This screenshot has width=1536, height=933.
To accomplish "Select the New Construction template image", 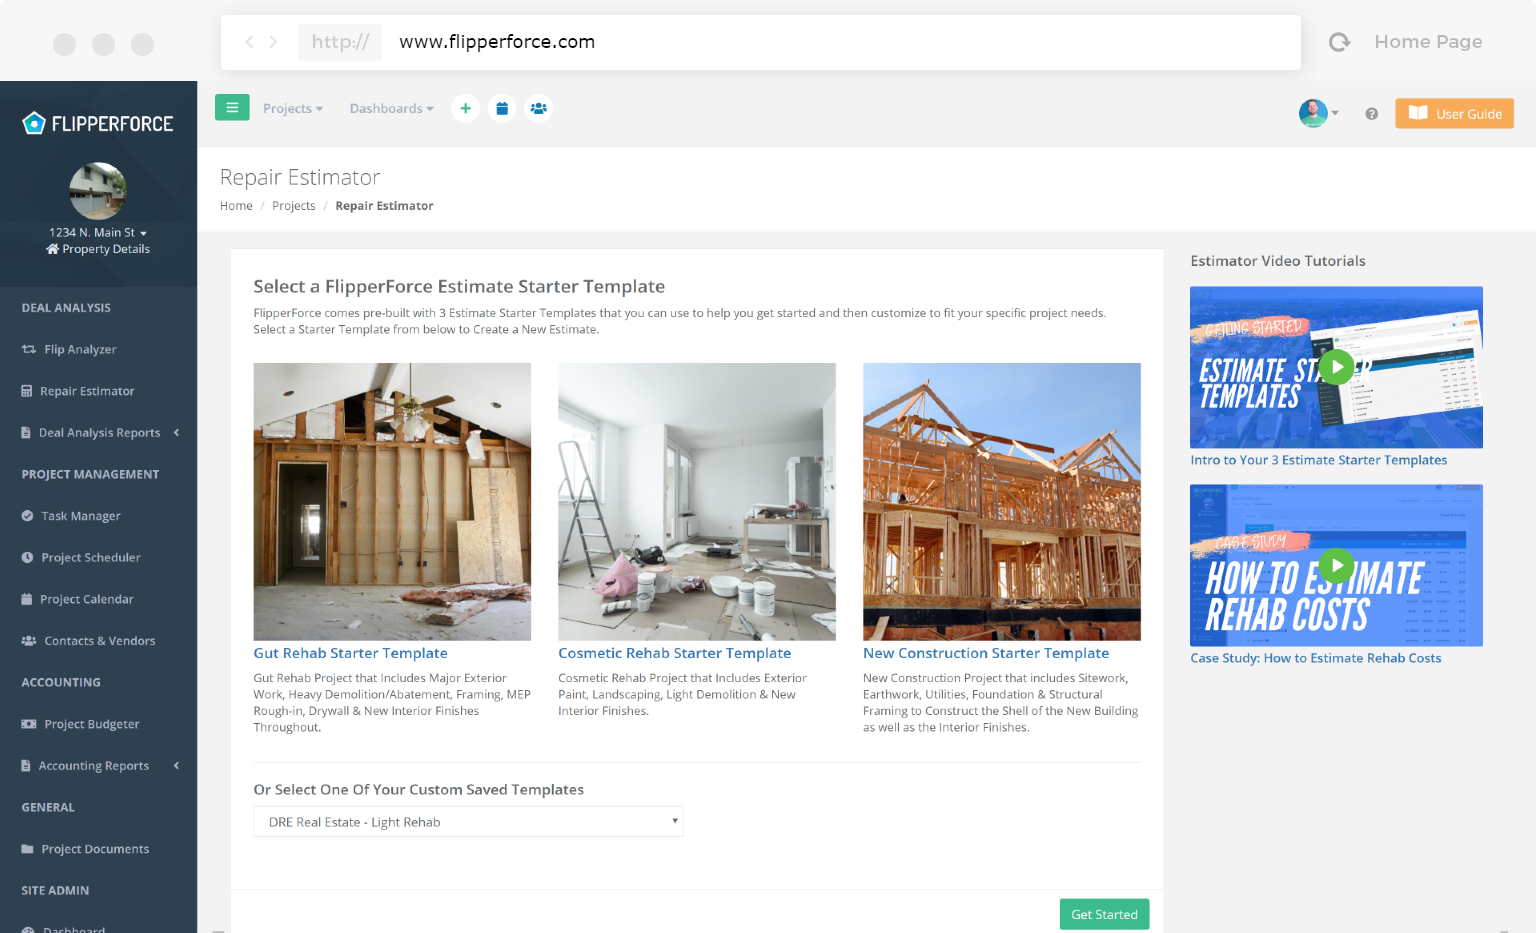I will click(1002, 501).
